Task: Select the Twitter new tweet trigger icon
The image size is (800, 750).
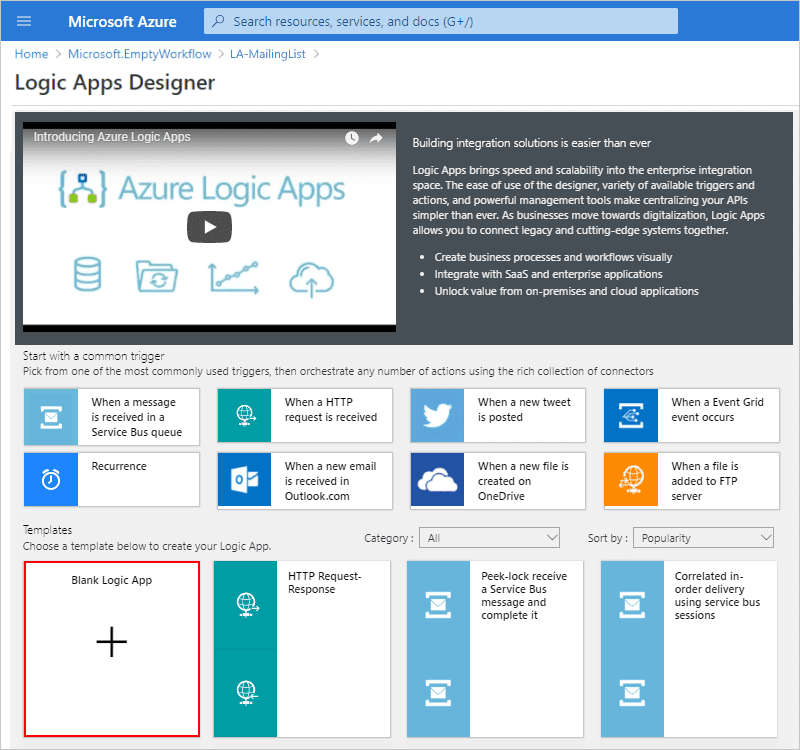Action: coord(437,415)
